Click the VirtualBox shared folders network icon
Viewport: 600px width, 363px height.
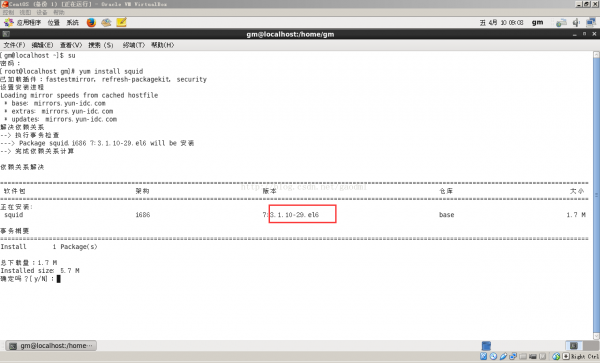[x=513, y=356]
